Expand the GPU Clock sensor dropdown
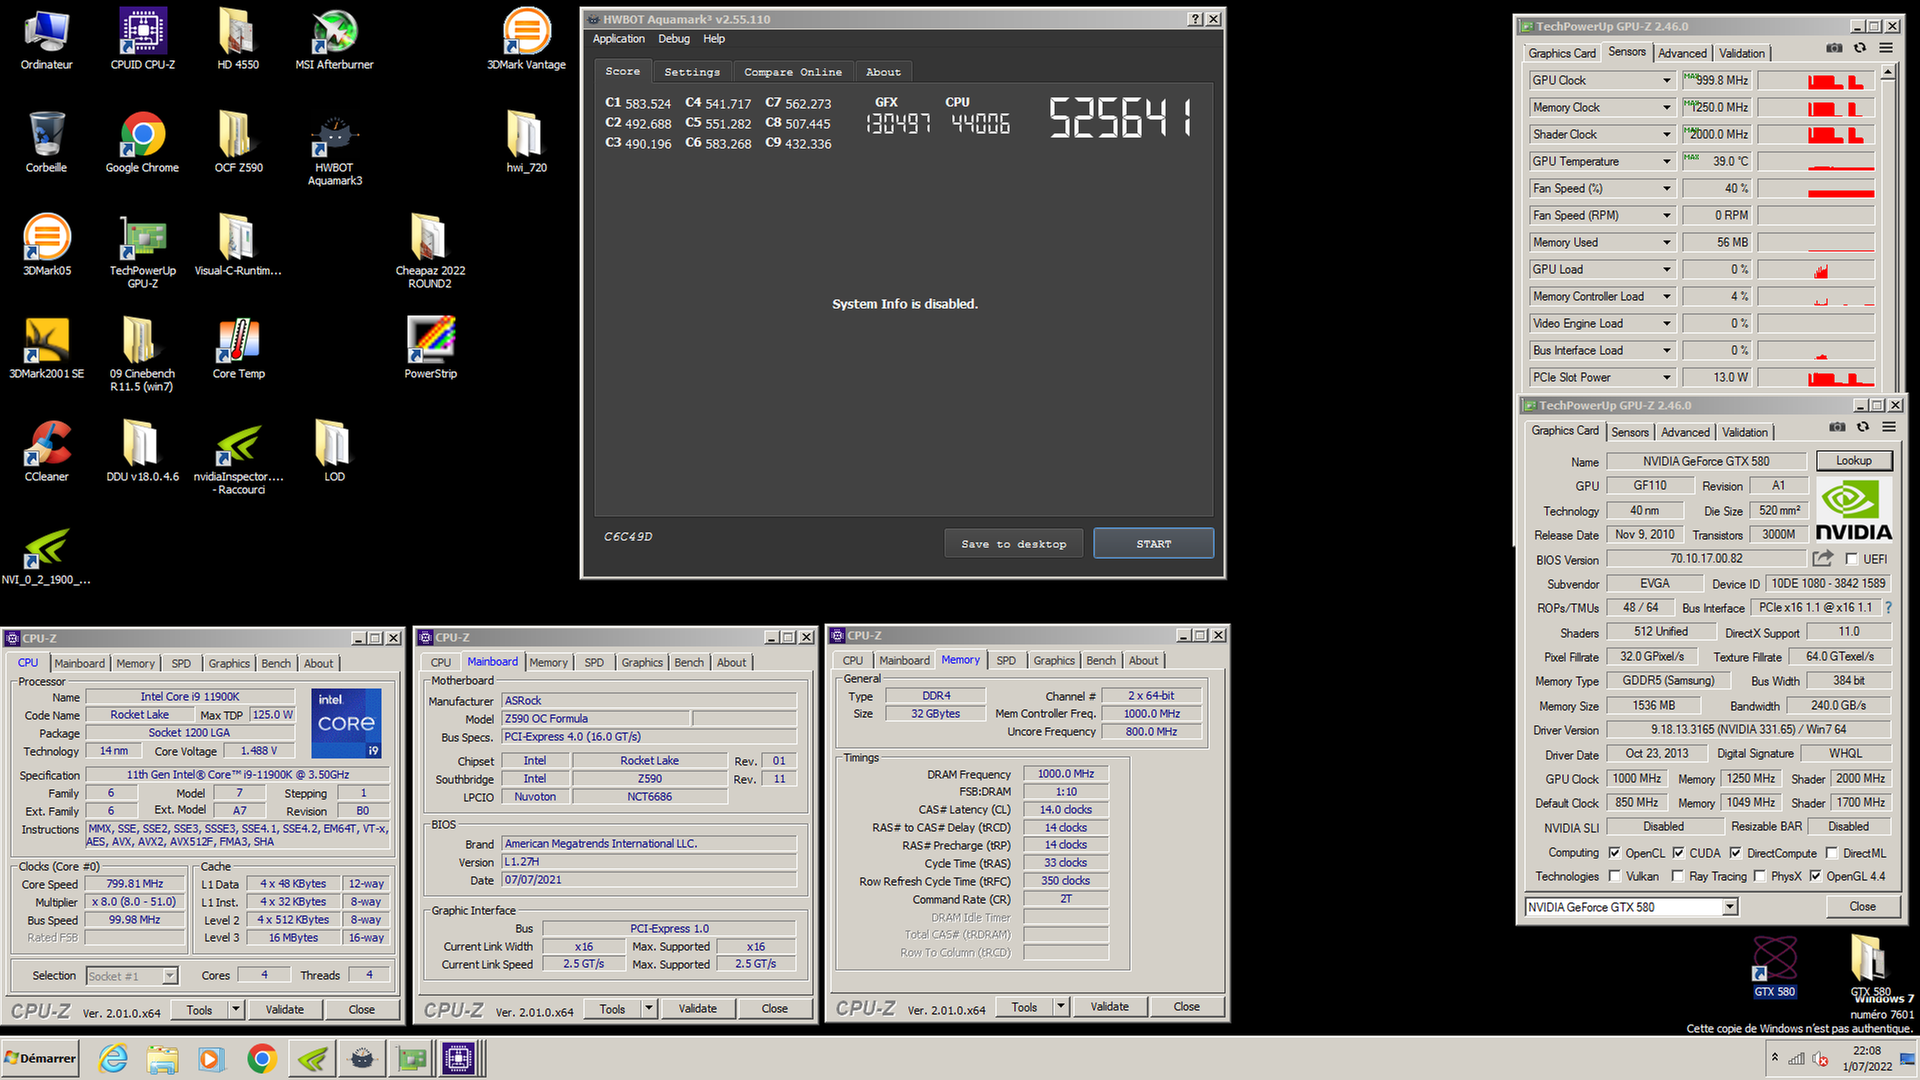Screen dimensions: 1920x1080 1666,80
